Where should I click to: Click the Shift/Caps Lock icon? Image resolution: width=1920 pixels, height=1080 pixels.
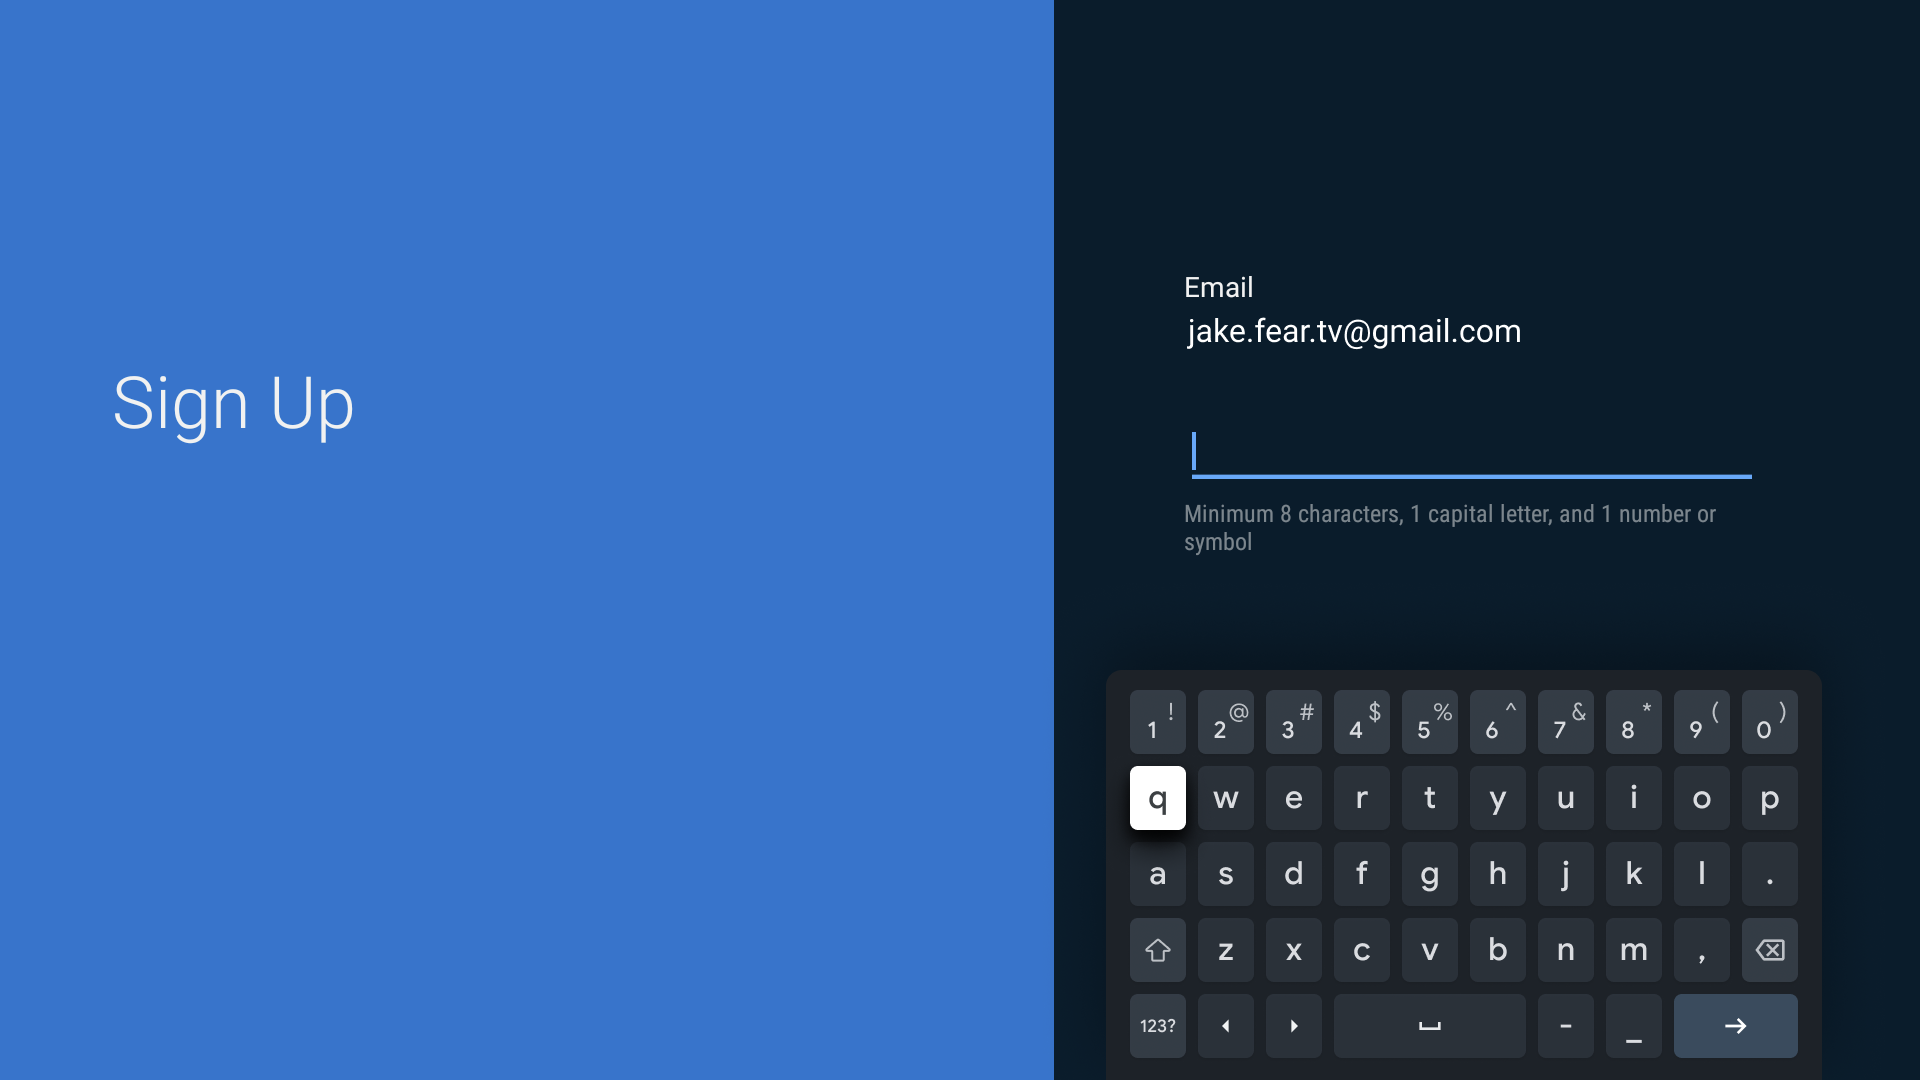pos(1156,949)
